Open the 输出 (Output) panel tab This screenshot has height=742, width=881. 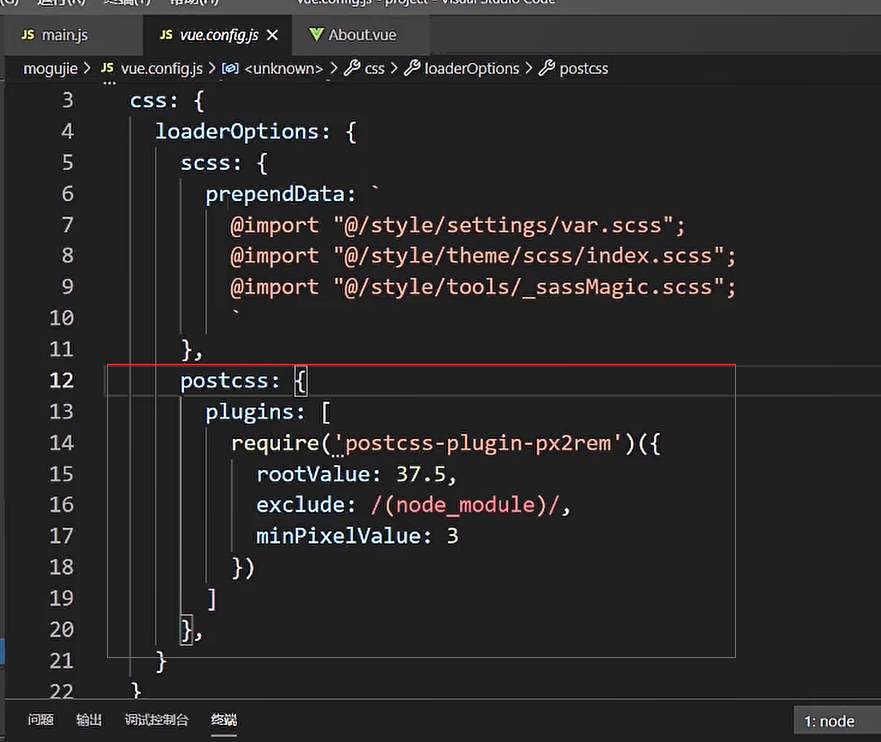tap(89, 720)
